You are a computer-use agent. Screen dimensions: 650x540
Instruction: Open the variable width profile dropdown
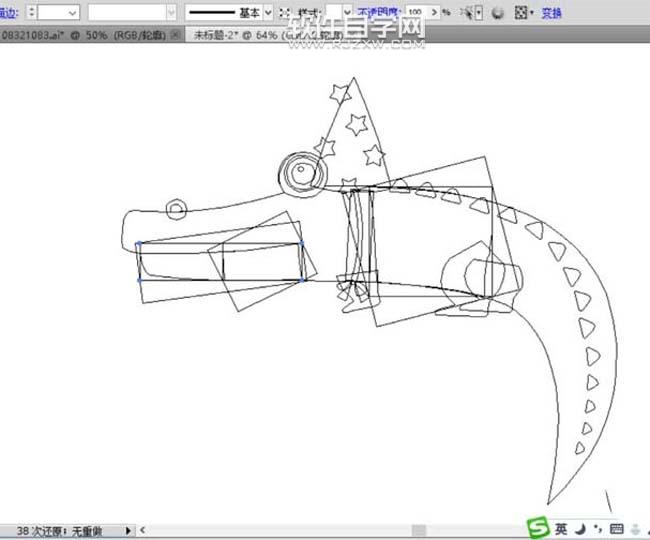pyautogui.click(x=170, y=13)
